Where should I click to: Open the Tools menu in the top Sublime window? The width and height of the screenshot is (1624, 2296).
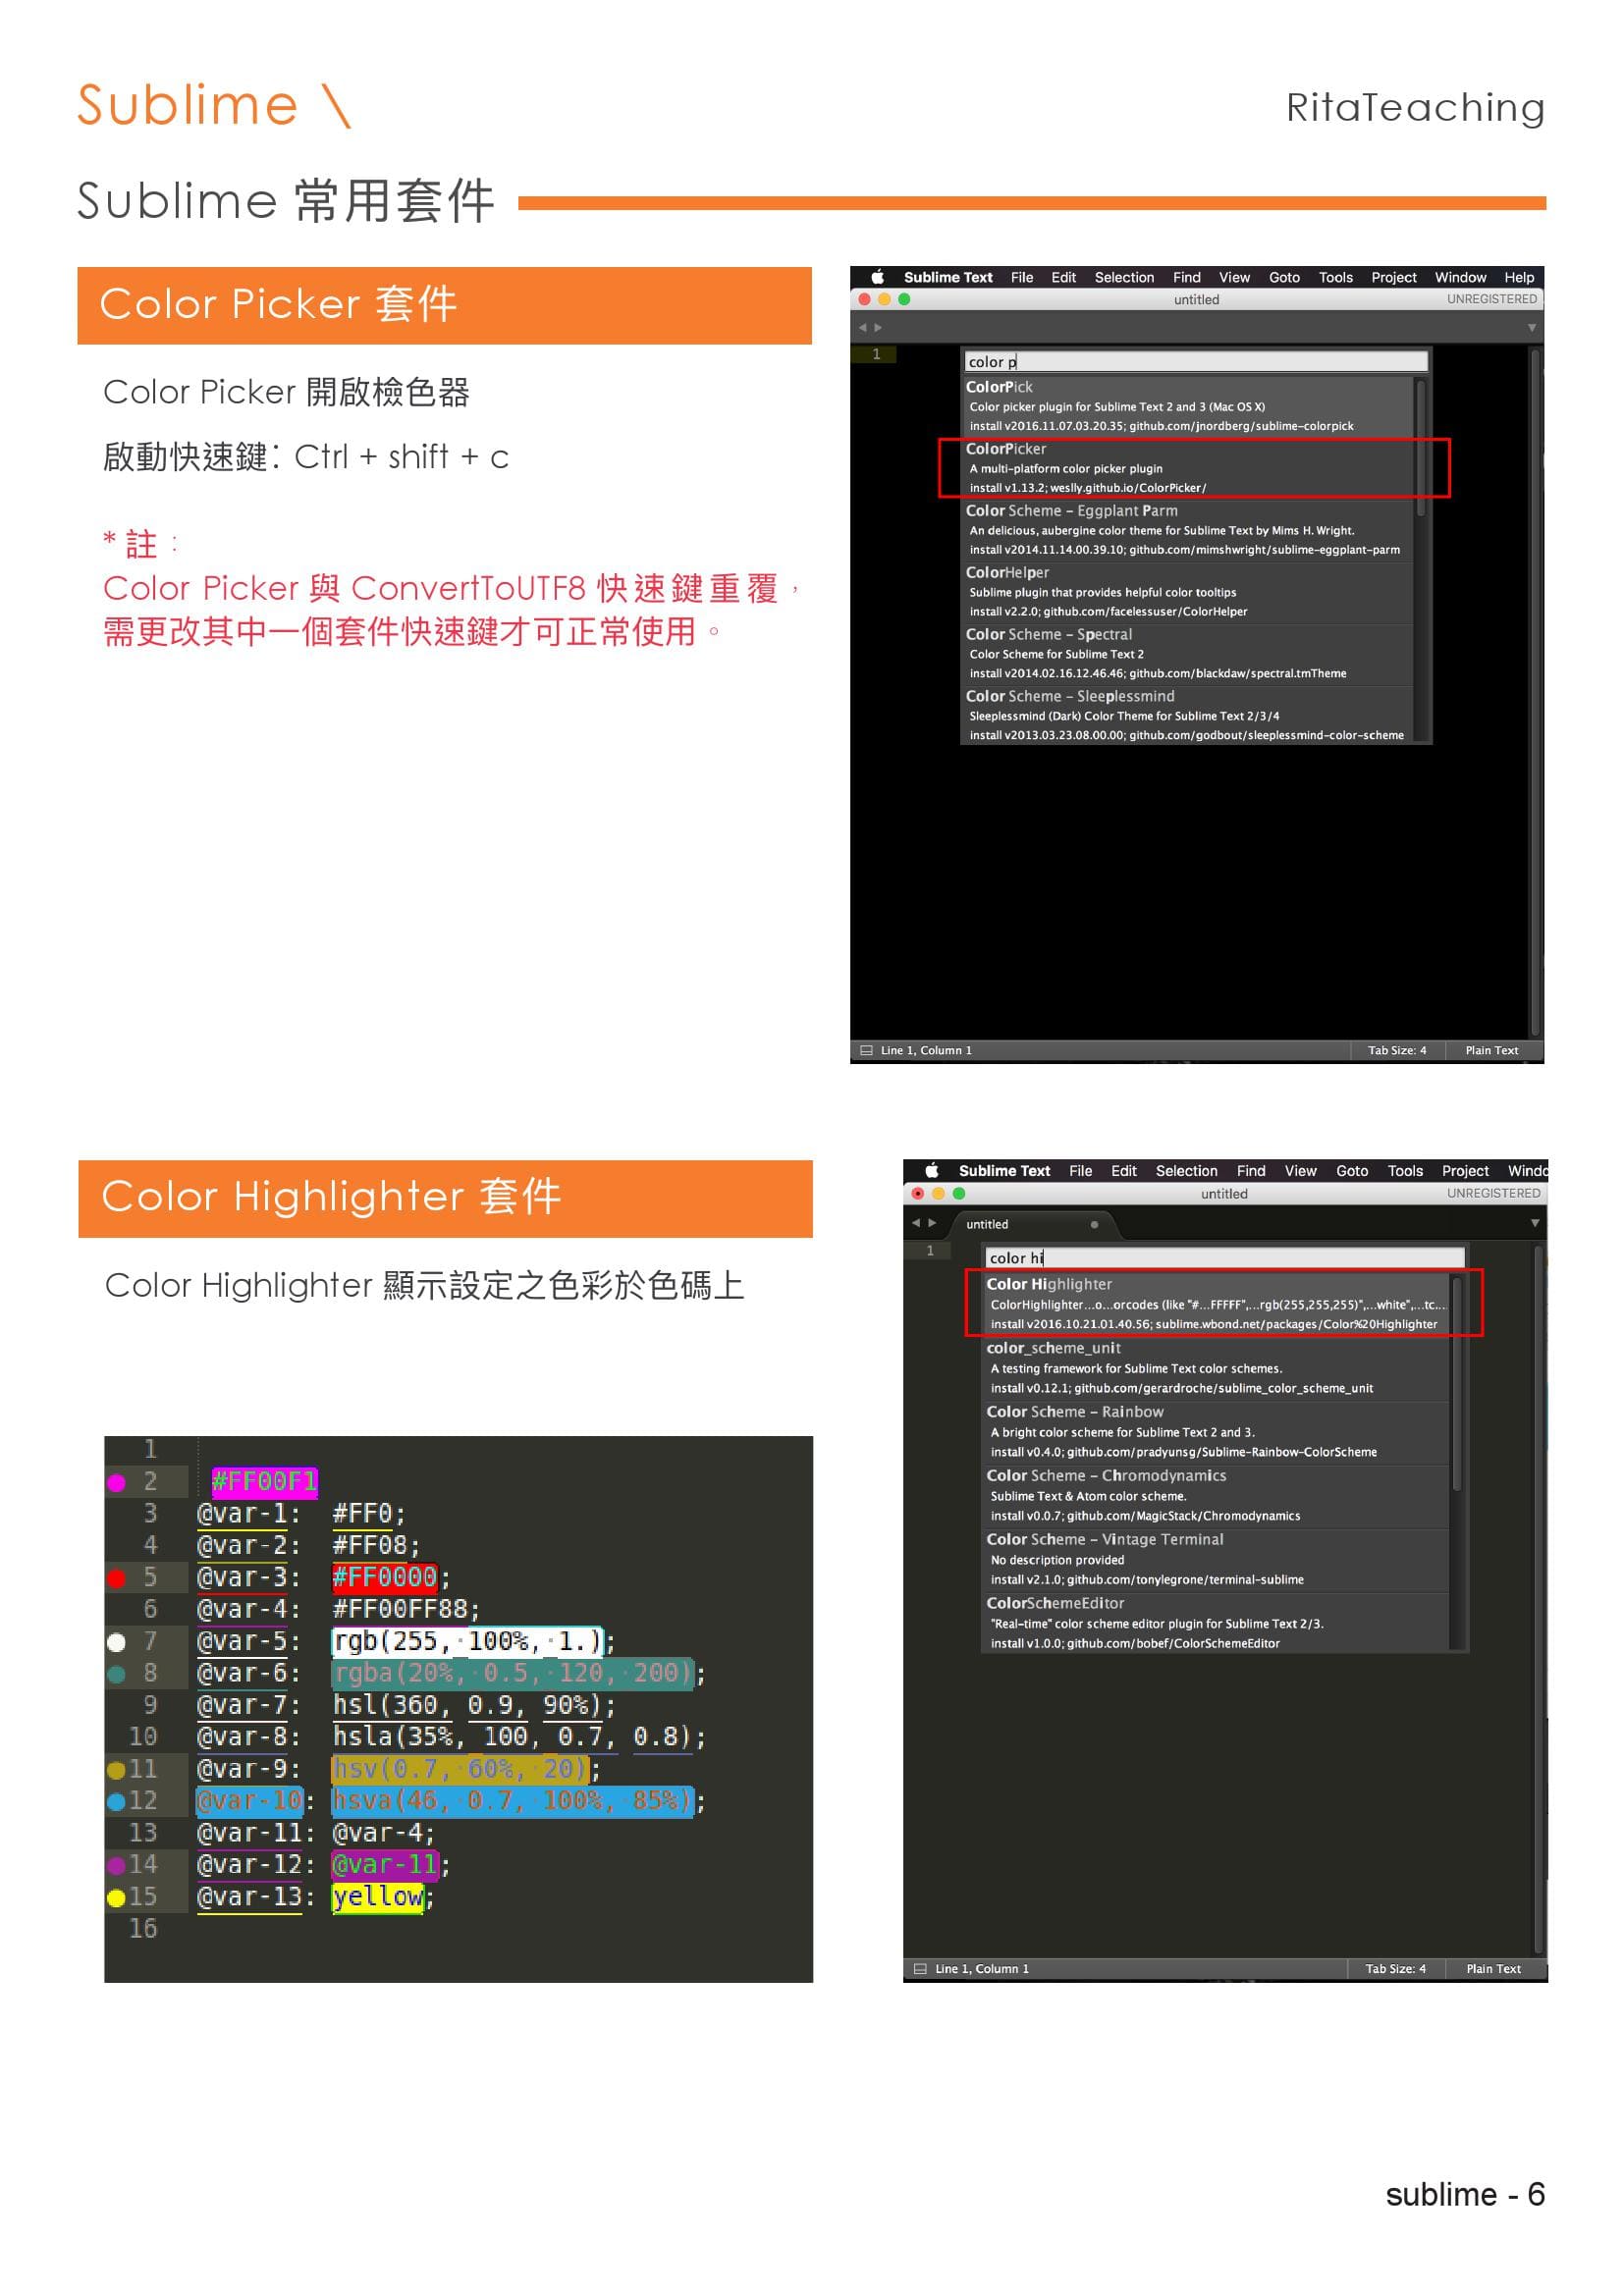point(1335,277)
